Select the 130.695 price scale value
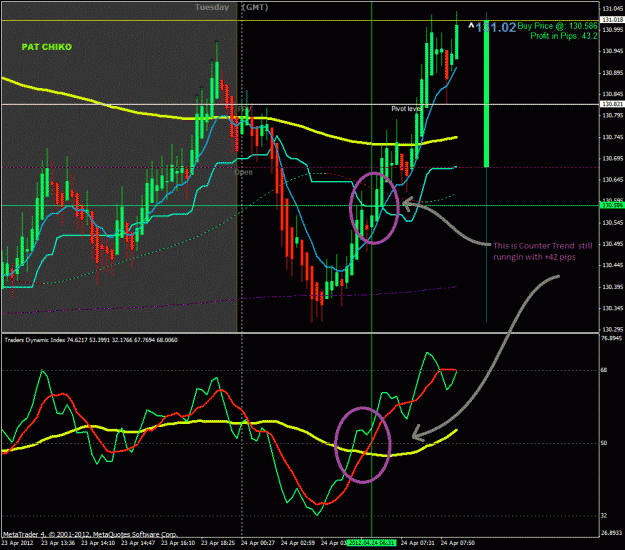The image size is (625, 550). (613, 158)
